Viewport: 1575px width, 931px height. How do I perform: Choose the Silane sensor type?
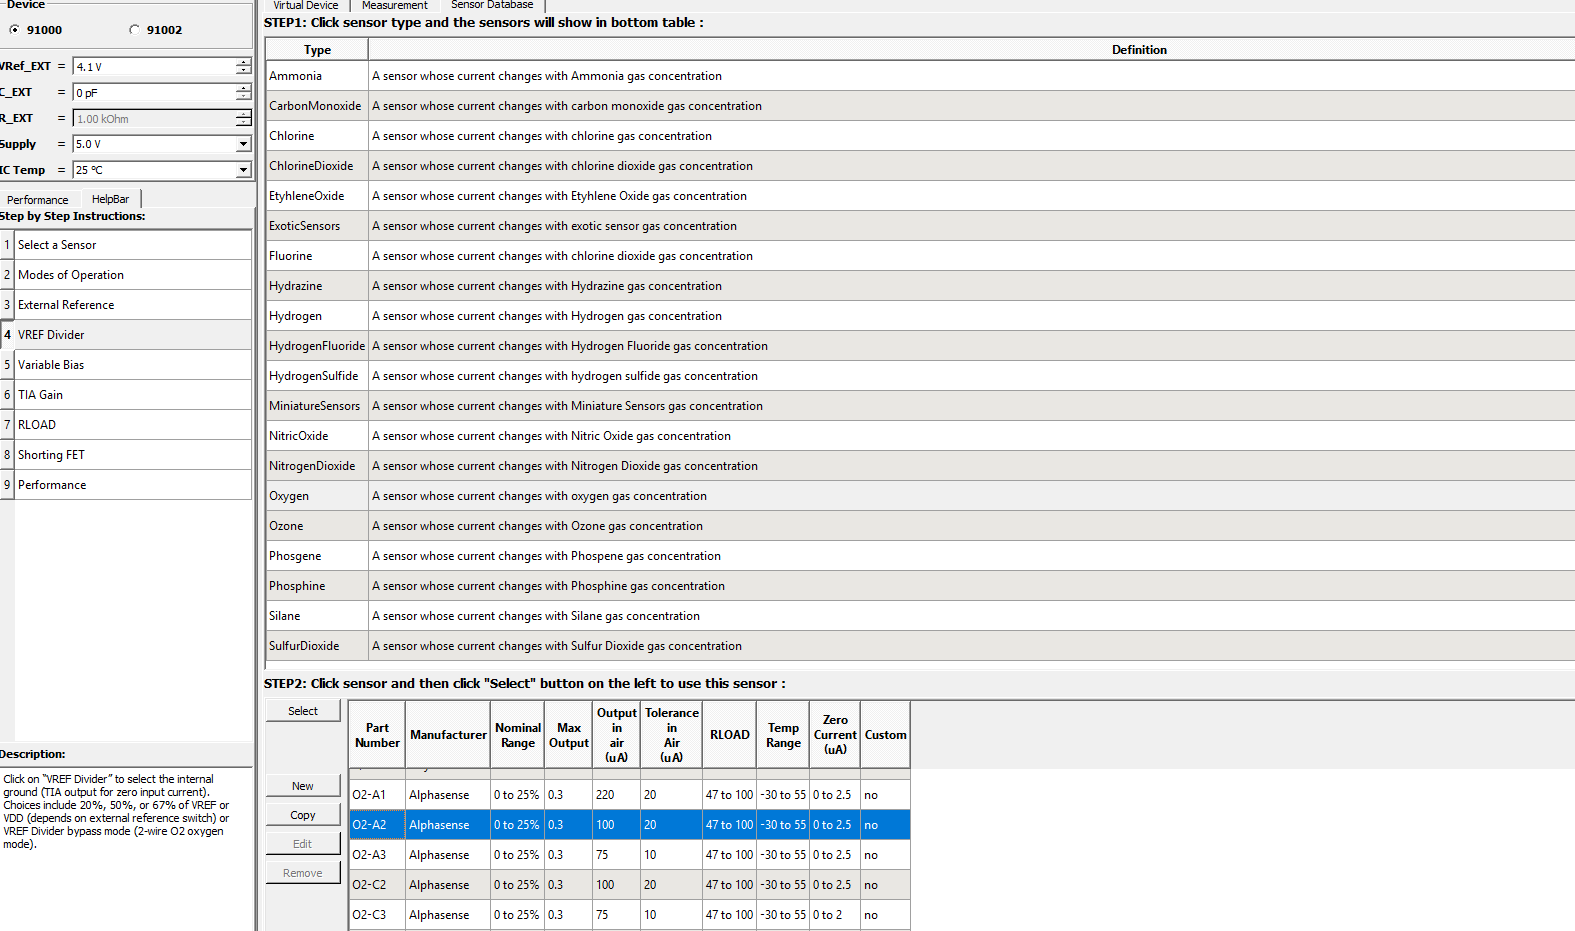tap(317, 616)
